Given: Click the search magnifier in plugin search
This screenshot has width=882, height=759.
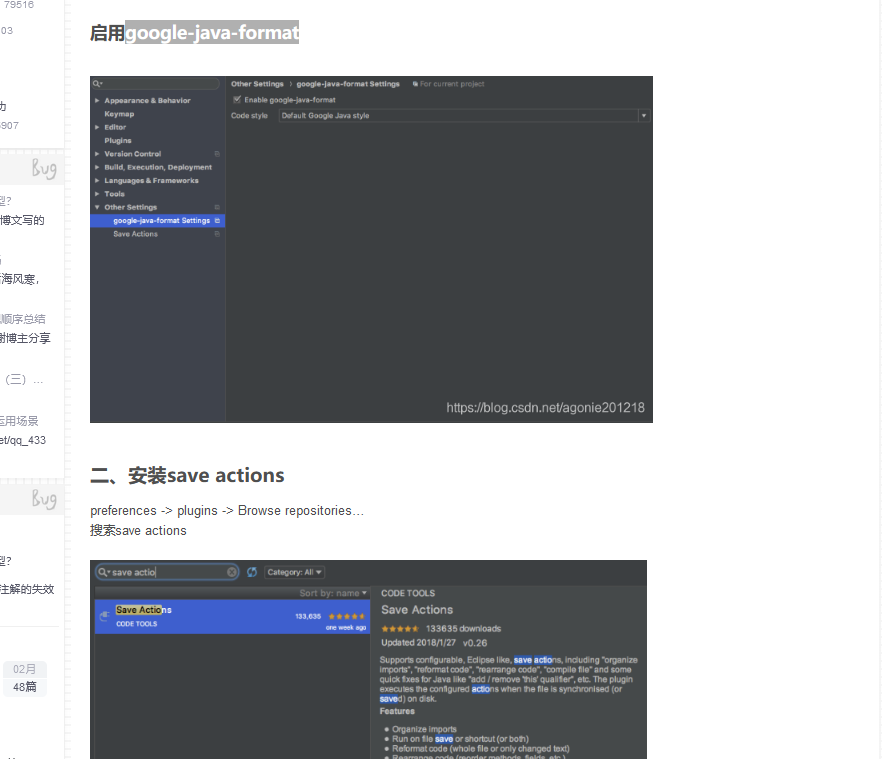Looking at the screenshot, I should click(x=103, y=572).
